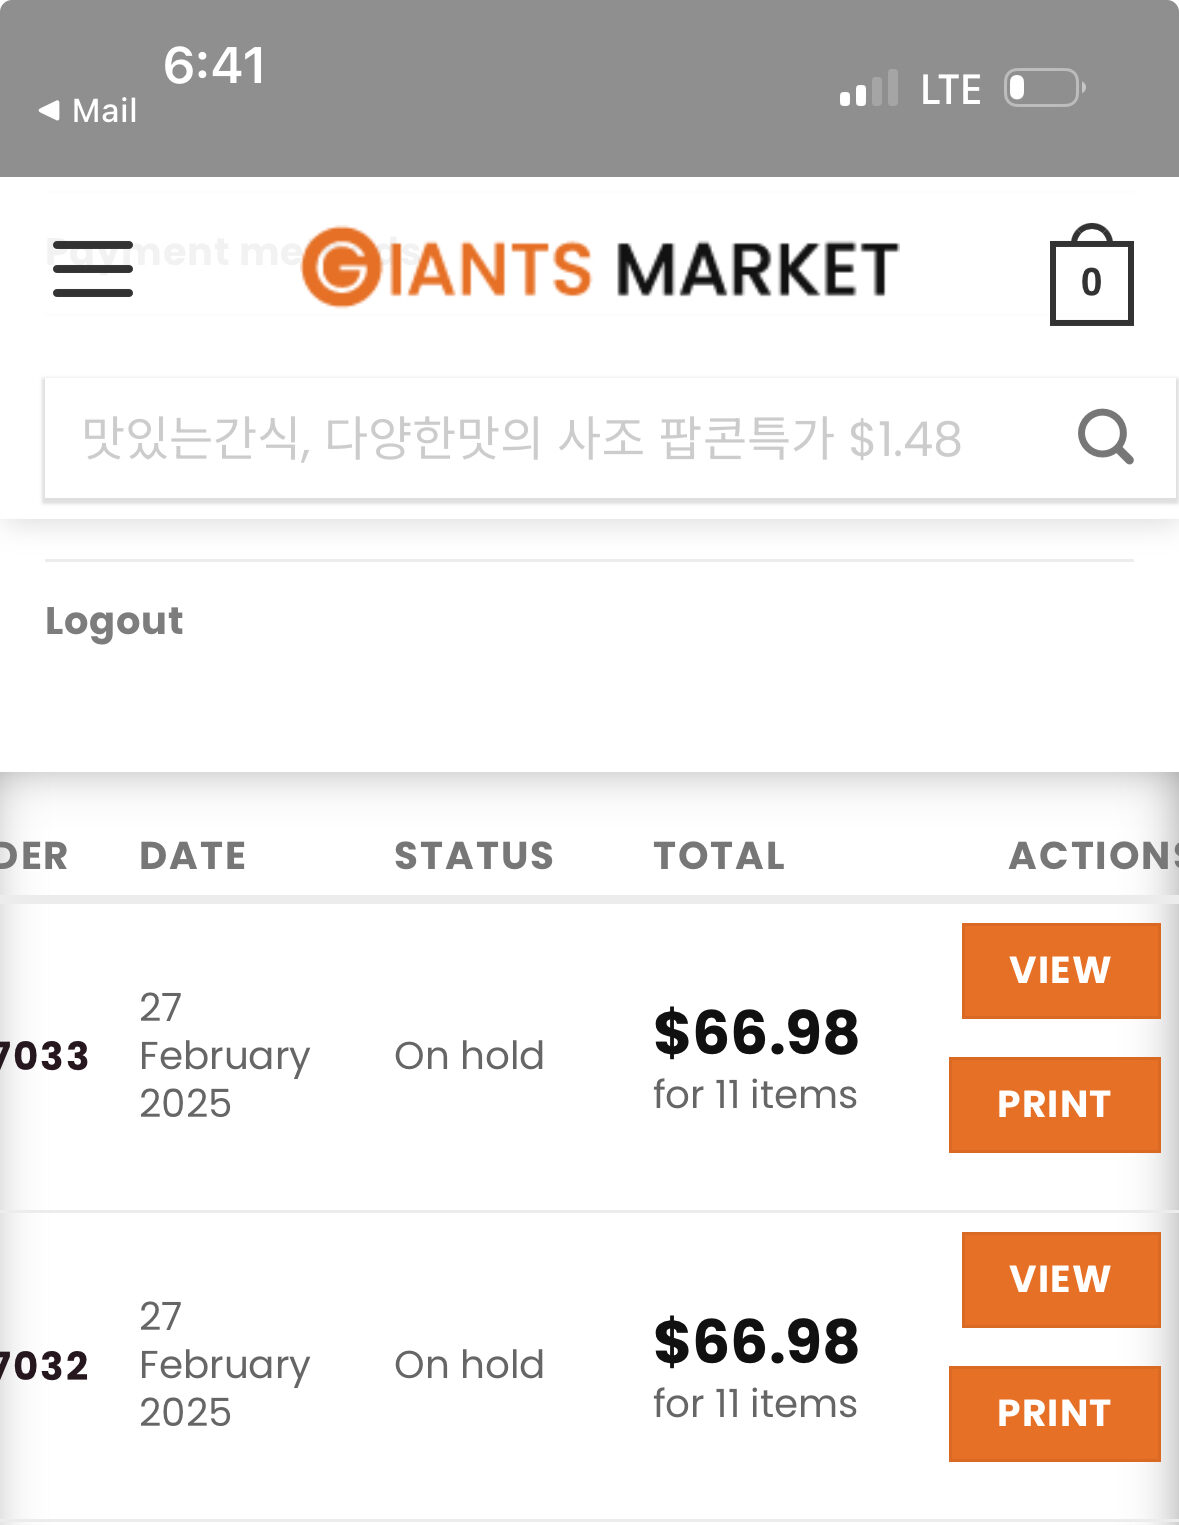Open the hamburger navigation menu
This screenshot has width=1179, height=1525.
93,269
